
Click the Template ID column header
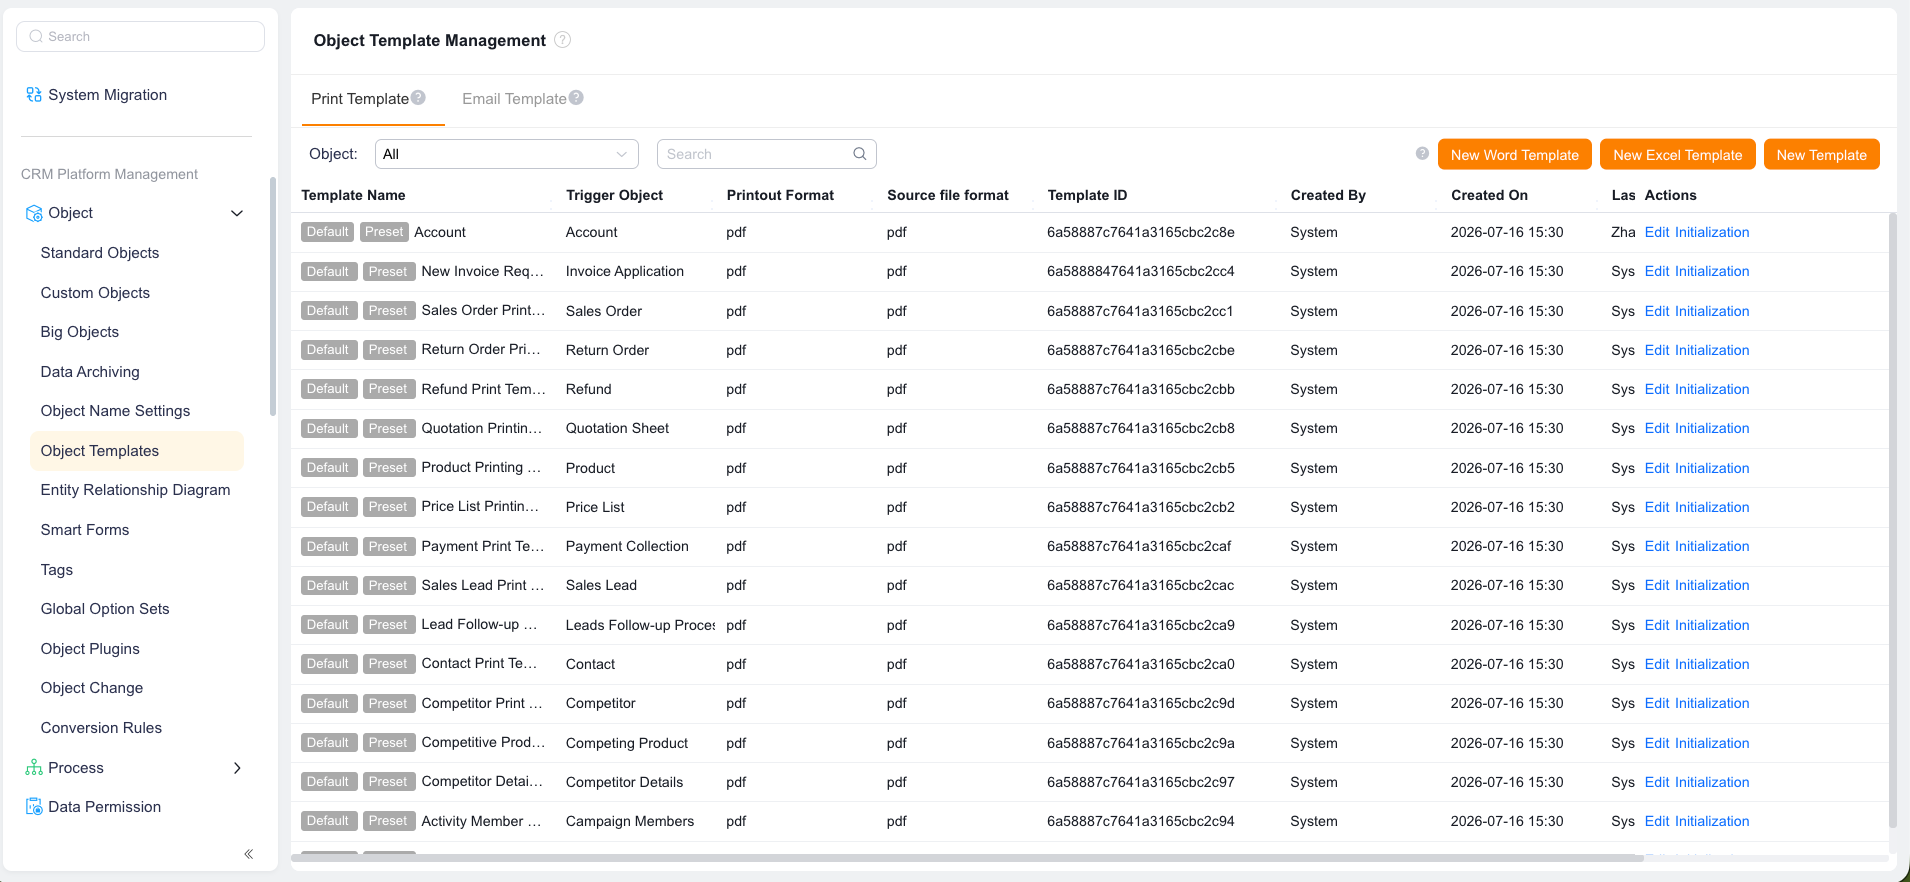coord(1087,195)
